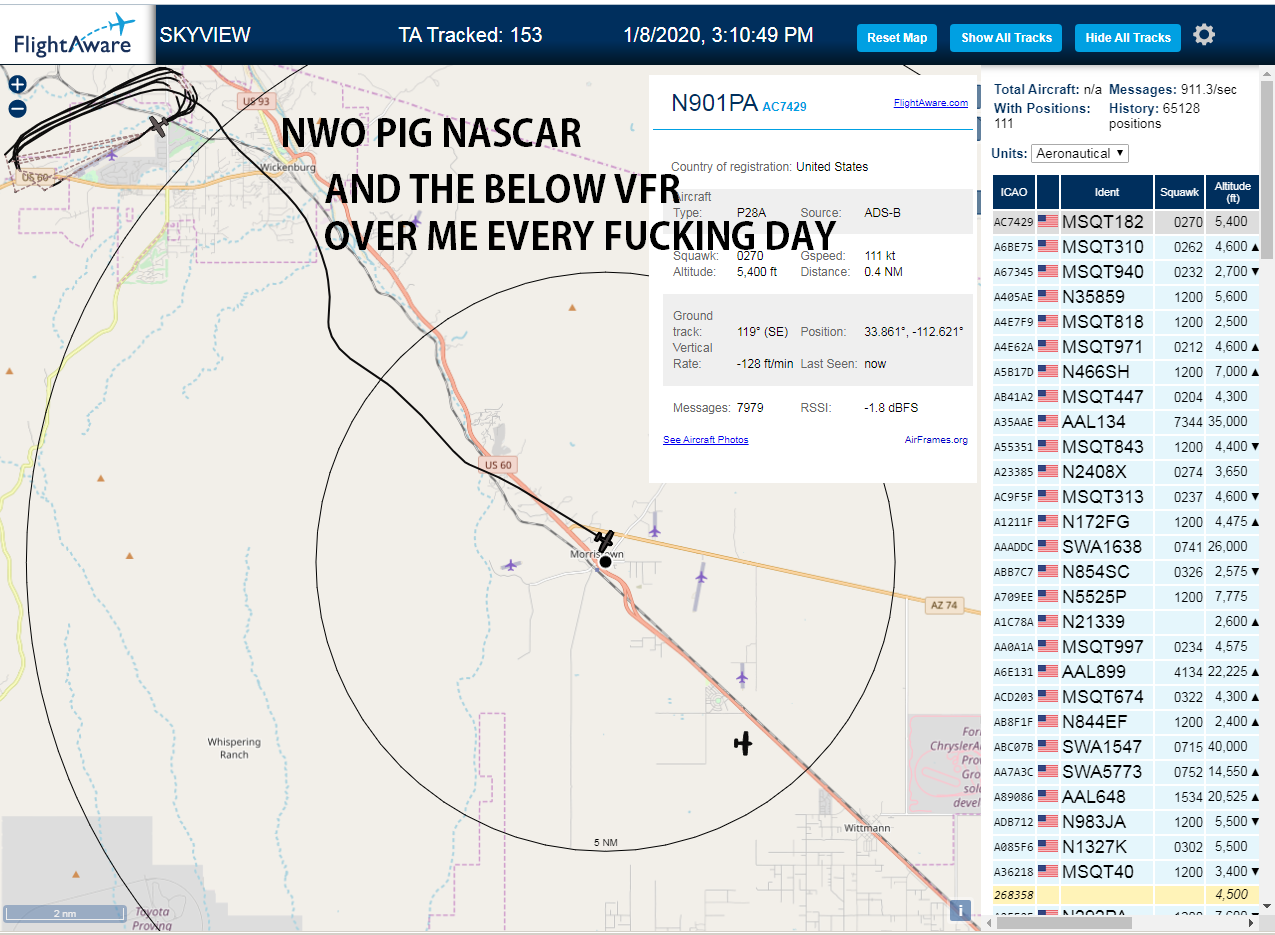Select the AAL134 row
Viewport: 1275px width, 935px height.
pos(1126,421)
